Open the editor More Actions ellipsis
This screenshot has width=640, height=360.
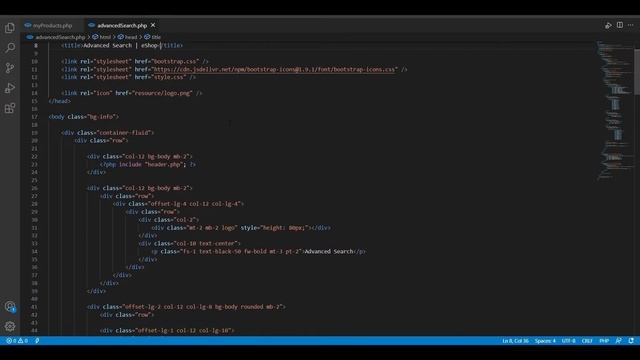tap(631, 25)
